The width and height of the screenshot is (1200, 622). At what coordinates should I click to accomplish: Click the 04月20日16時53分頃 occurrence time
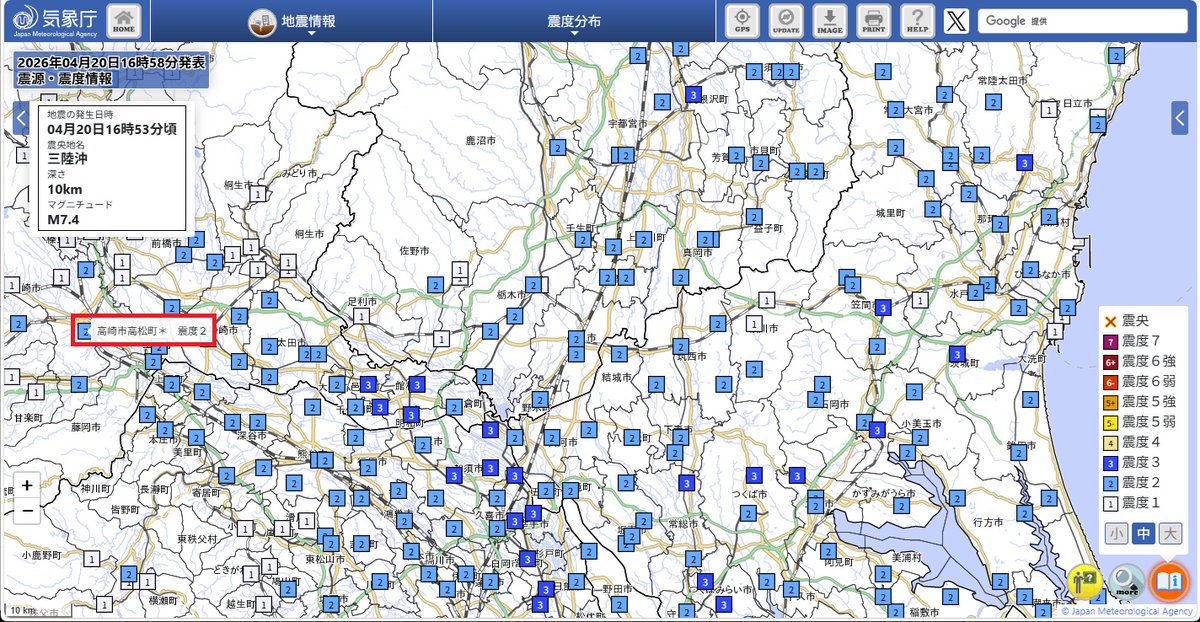(111, 129)
